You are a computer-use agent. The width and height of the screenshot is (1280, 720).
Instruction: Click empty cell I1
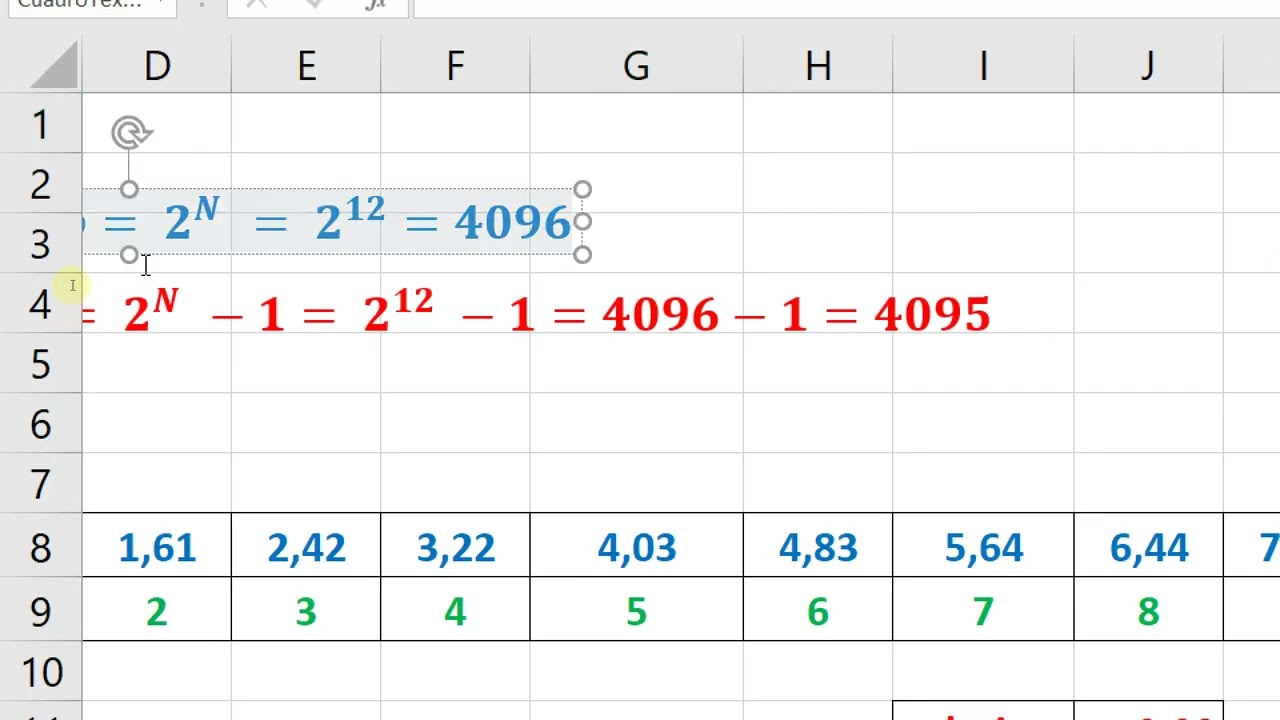983,124
